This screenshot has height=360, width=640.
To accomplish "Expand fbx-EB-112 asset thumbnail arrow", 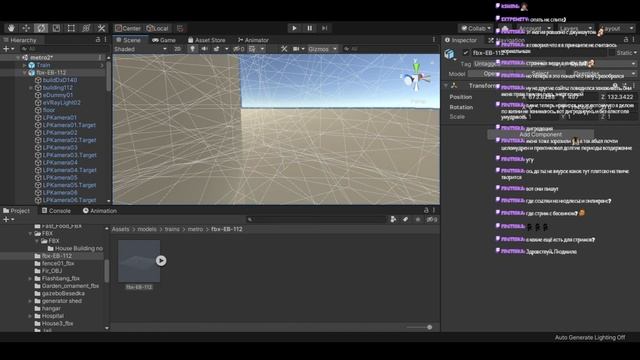I will pyautogui.click(x=161, y=260).
